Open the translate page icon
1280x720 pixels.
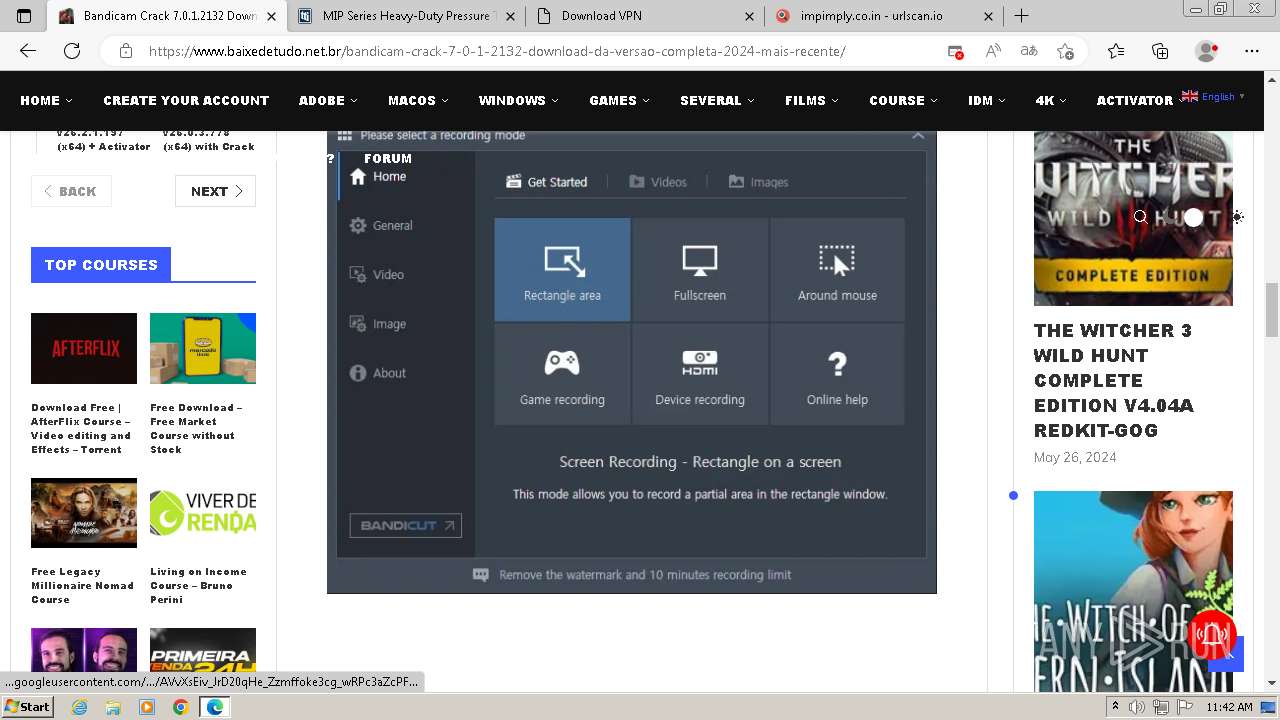pyautogui.click(x=1029, y=51)
